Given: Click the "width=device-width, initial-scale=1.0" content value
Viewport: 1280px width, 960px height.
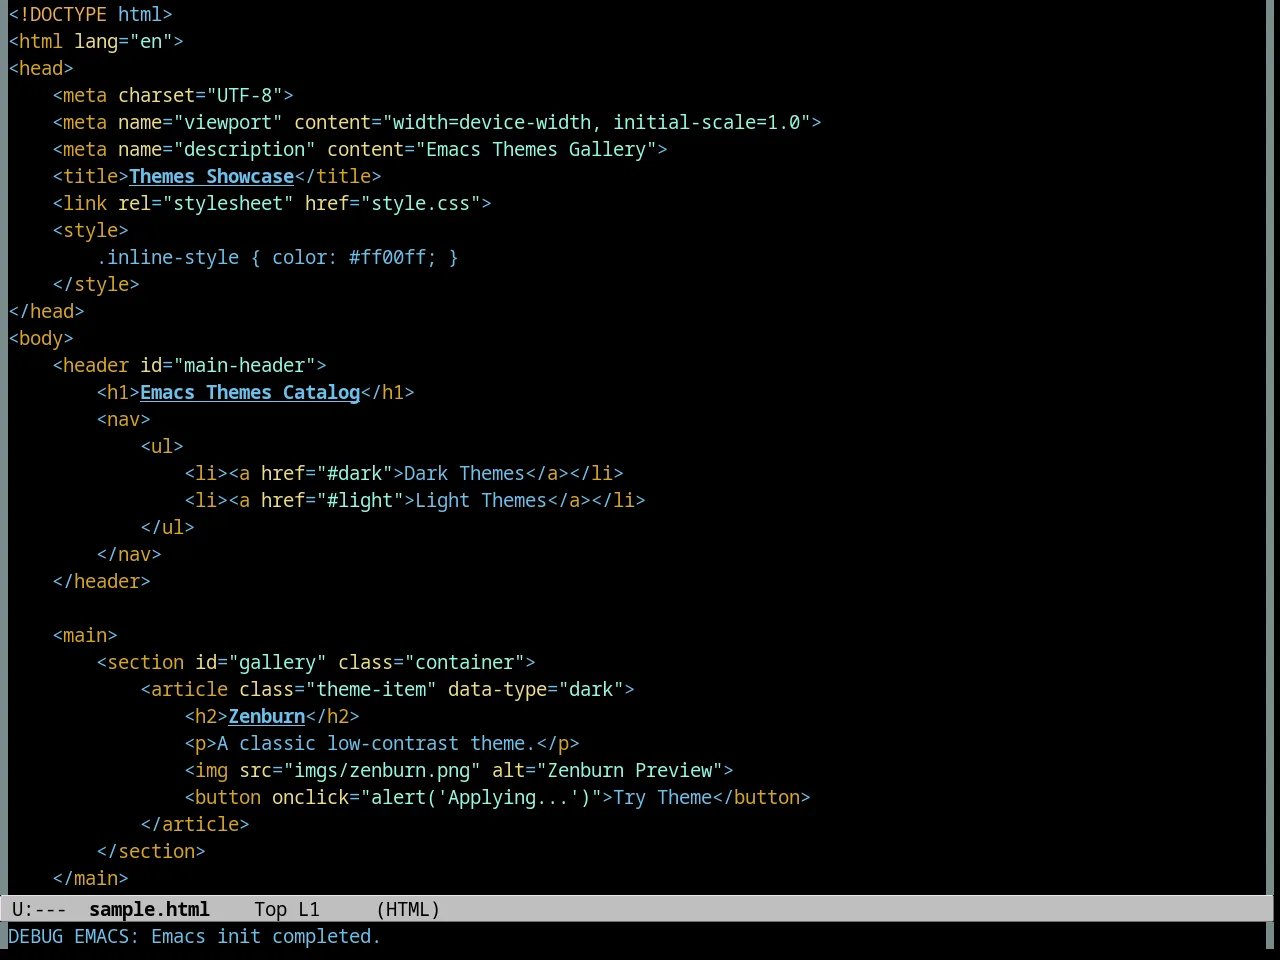Looking at the screenshot, I should tap(596, 122).
